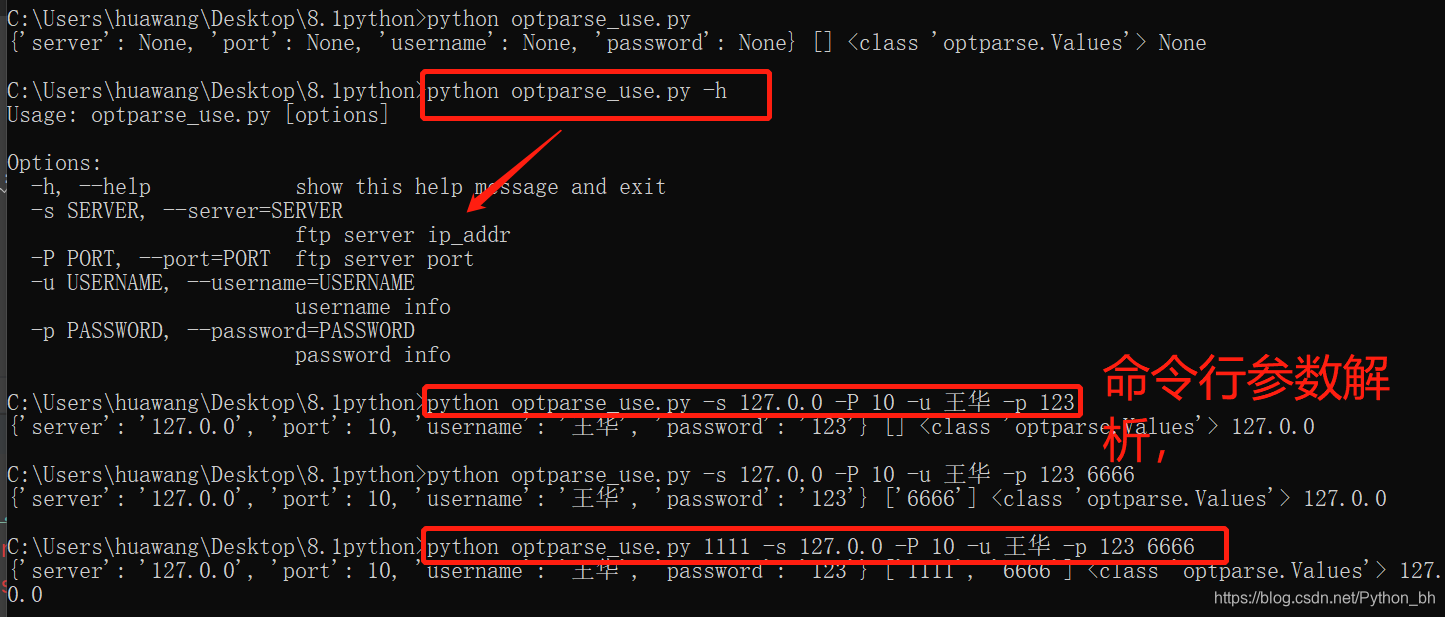Click the 'username info' help description
The width and height of the screenshot is (1445, 617).
tap(373, 307)
